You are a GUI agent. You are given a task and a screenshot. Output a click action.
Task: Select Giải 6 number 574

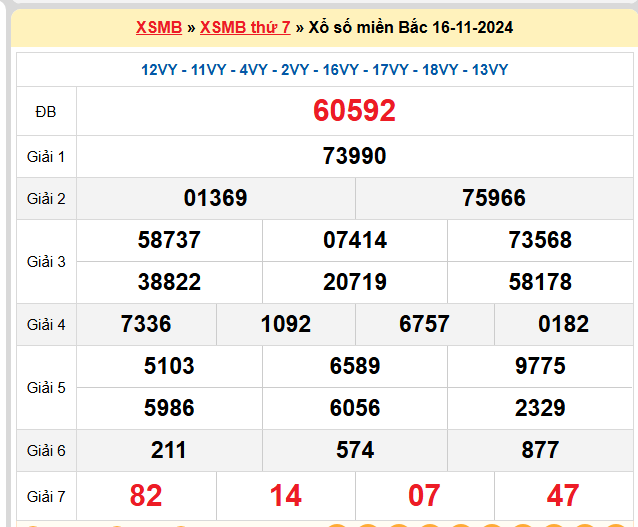(x=355, y=450)
